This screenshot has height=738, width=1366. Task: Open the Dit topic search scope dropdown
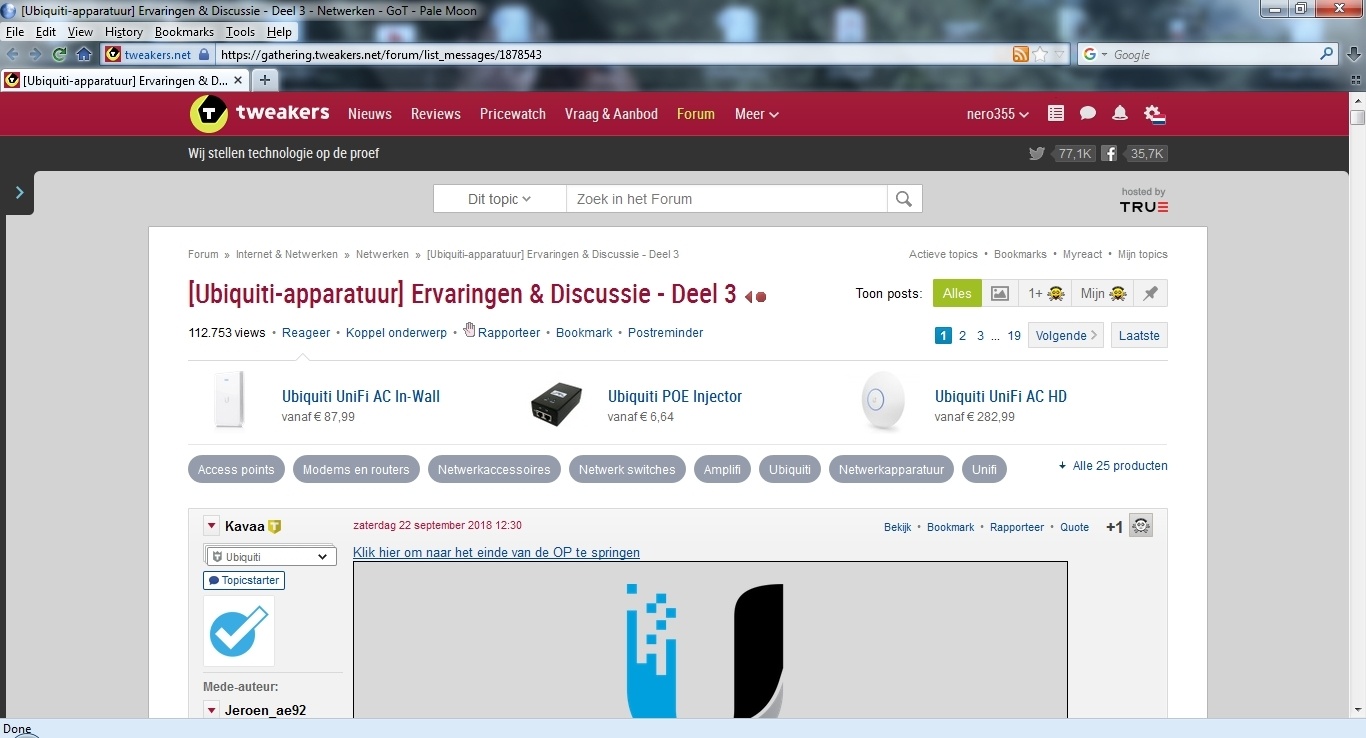pos(499,199)
